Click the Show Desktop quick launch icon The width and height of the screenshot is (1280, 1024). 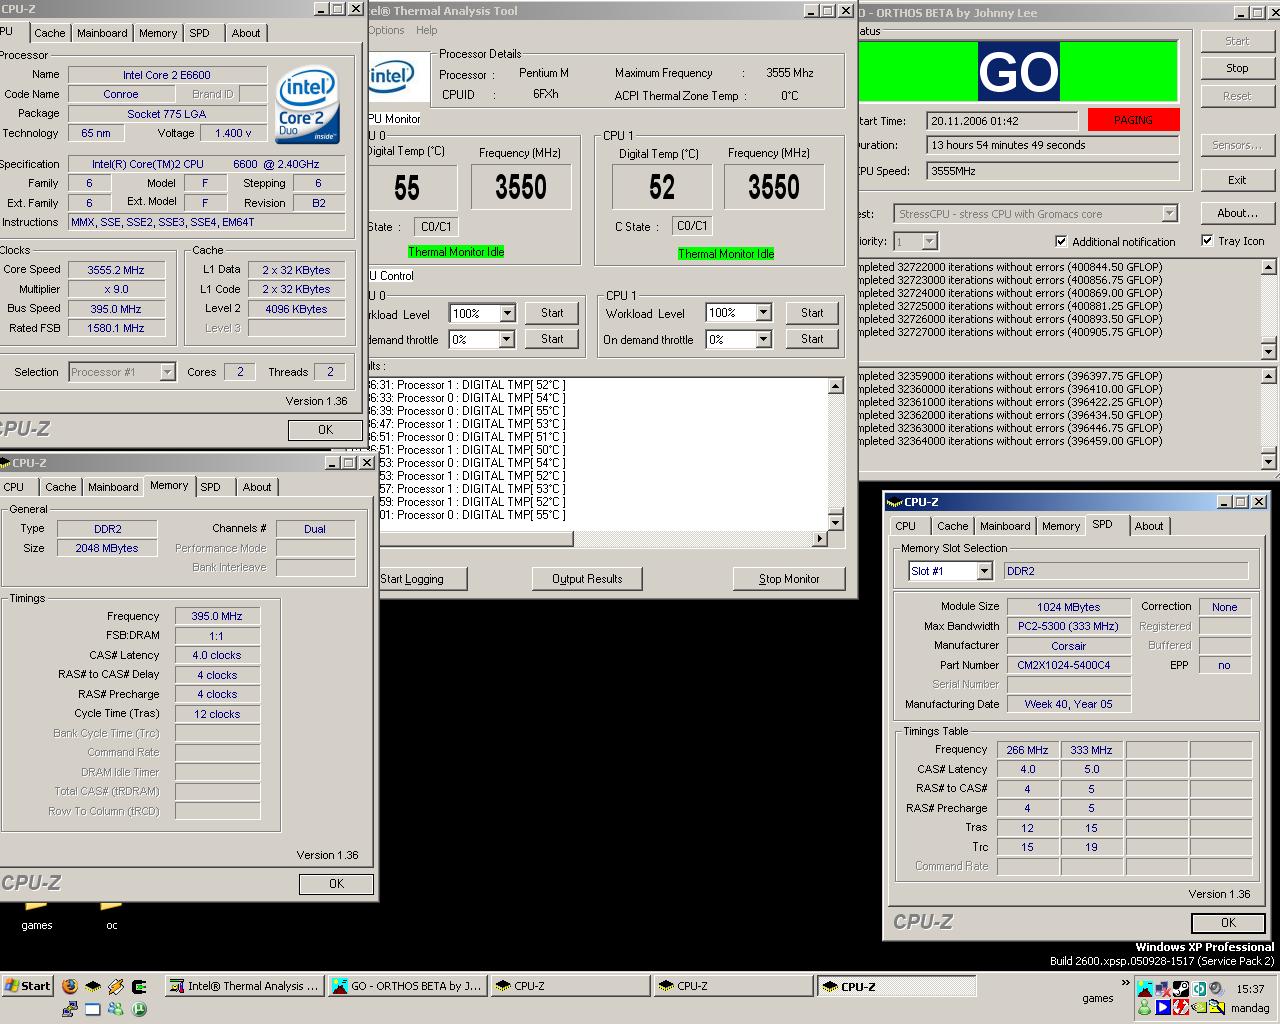pyautogui.click(x=93, y=1009)
